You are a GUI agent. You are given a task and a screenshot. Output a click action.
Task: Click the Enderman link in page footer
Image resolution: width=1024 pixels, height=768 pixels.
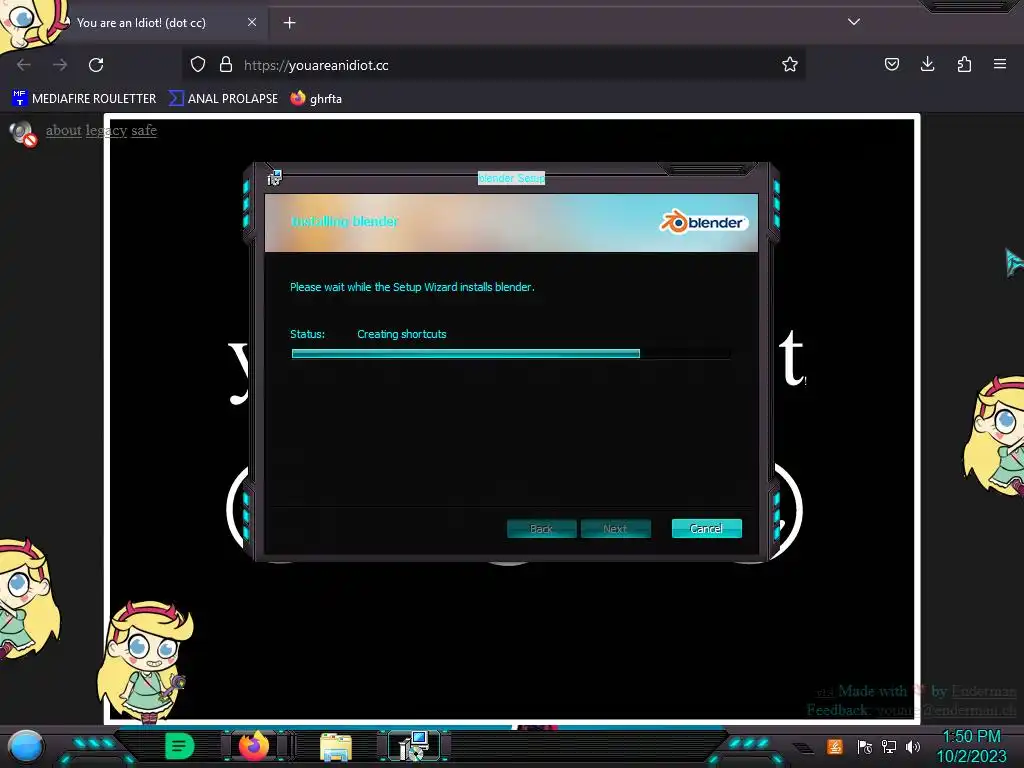click(x=984, y=691)
